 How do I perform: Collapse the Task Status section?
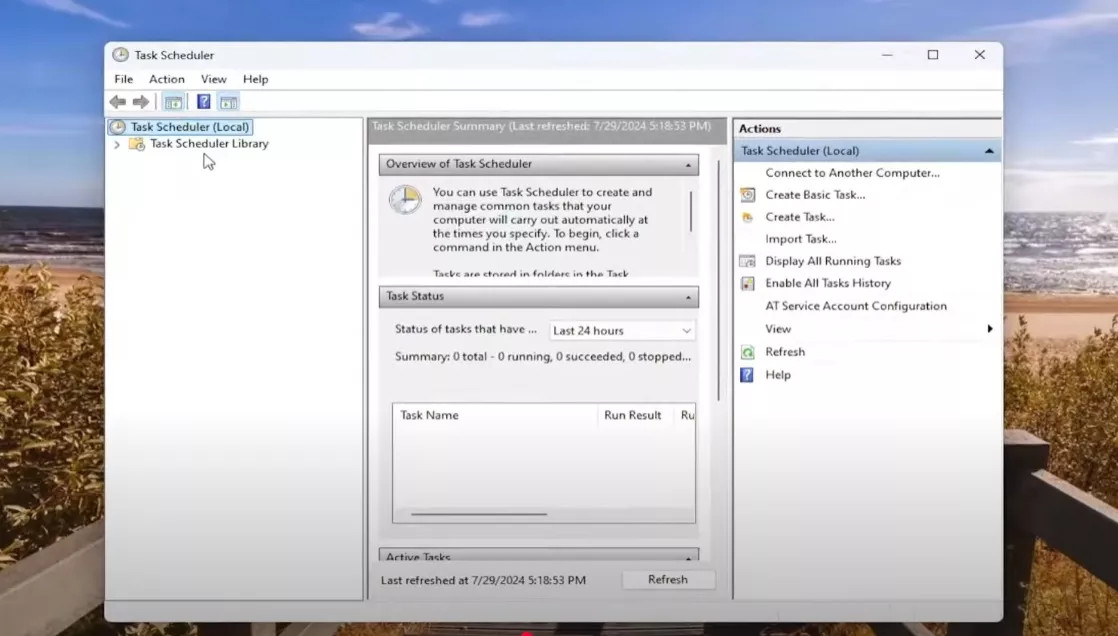(688, 297)
